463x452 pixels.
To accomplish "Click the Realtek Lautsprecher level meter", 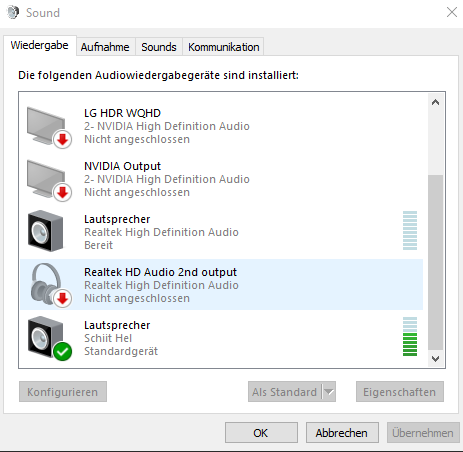I will pos(410,230).
